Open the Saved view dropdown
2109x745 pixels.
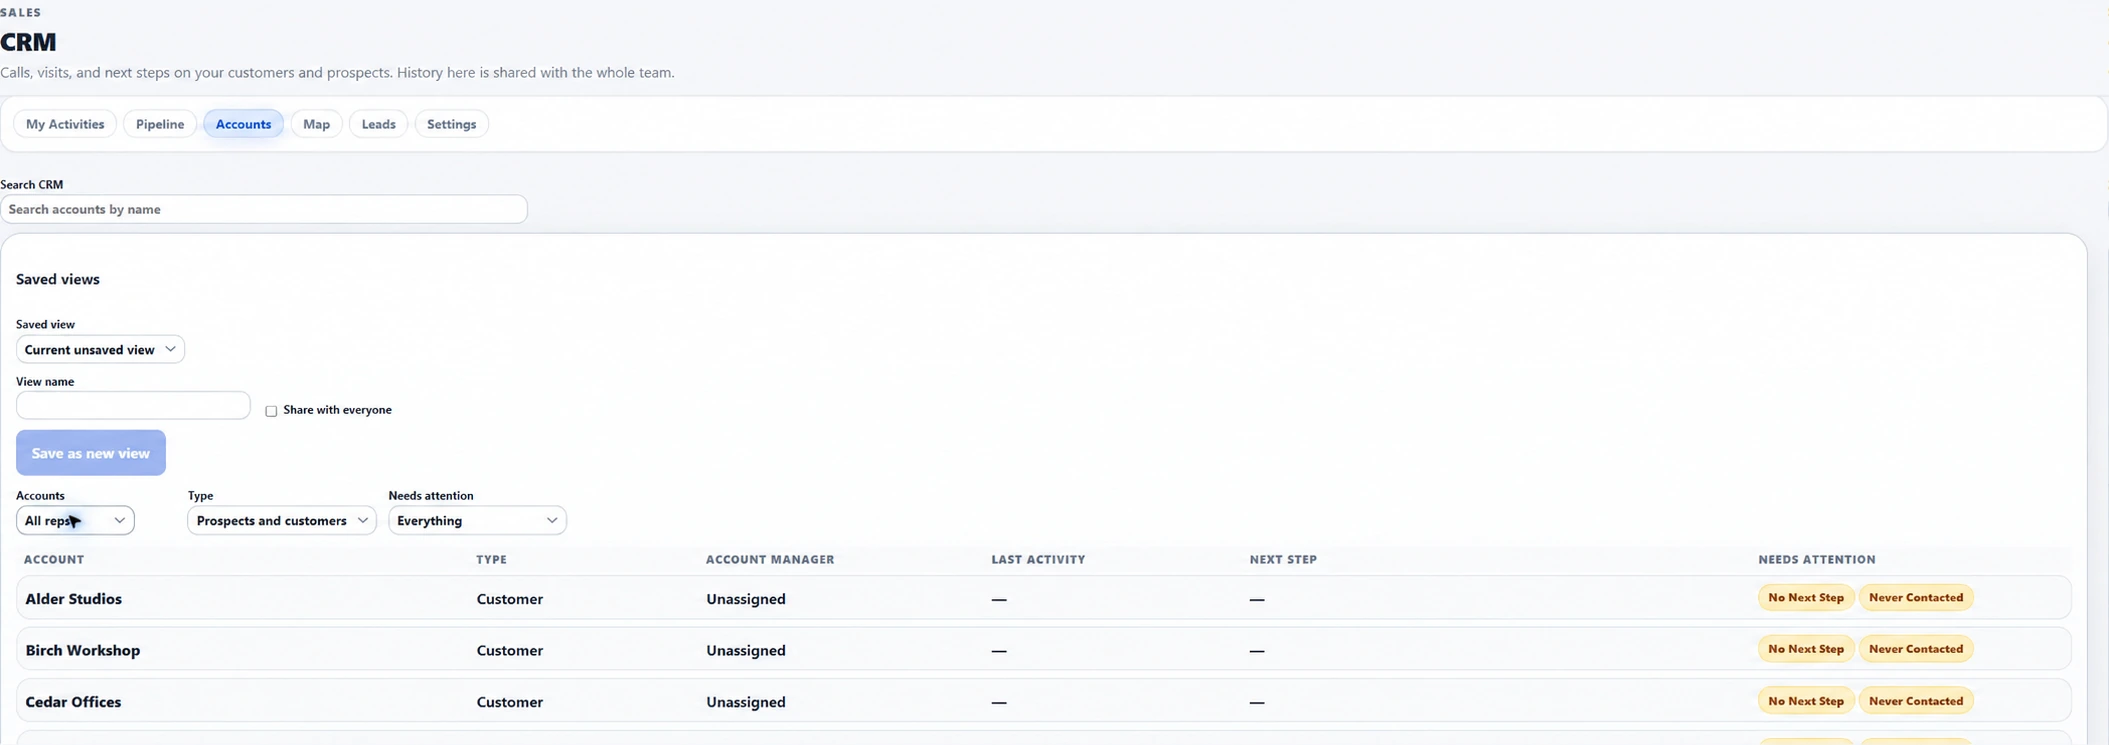[x=100, y=349]
